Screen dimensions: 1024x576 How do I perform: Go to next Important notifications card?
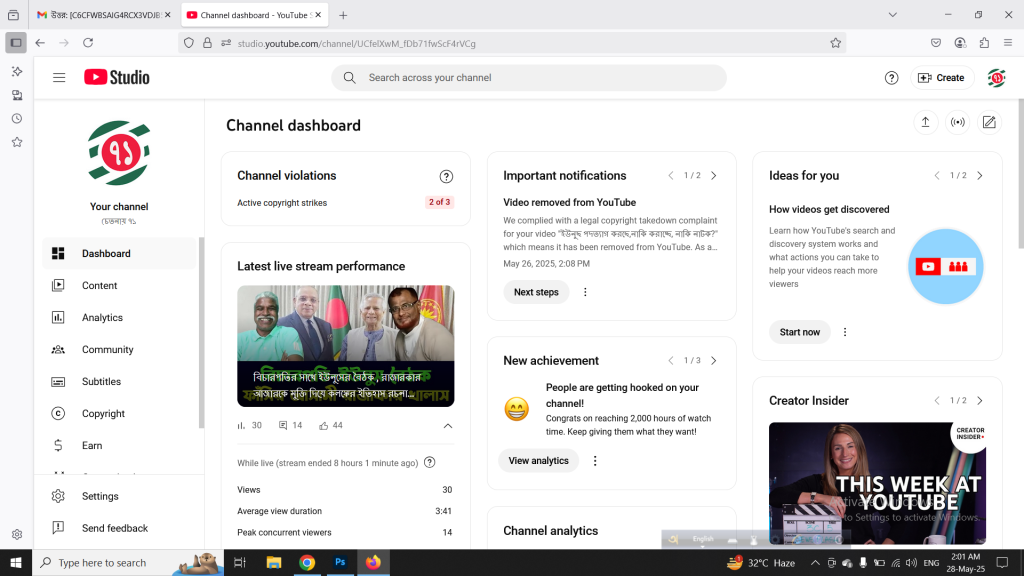(x=713, y=176)
